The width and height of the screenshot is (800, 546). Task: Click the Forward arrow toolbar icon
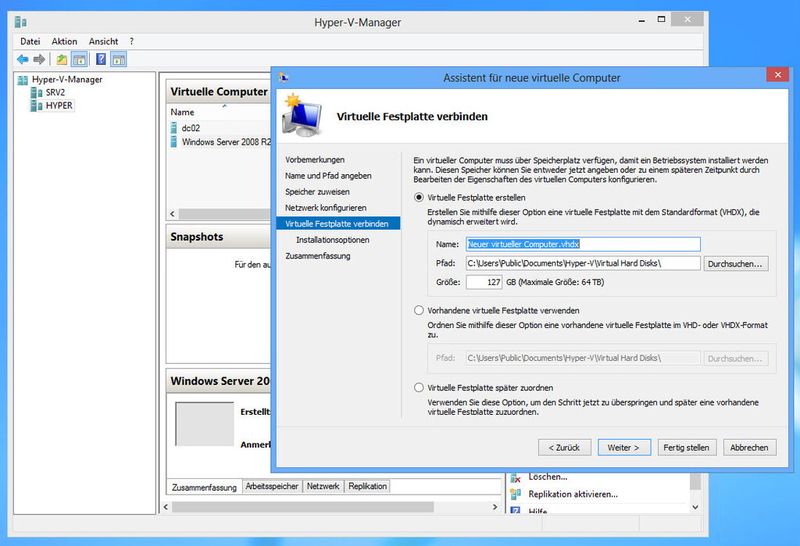click(x=39, y=60)
